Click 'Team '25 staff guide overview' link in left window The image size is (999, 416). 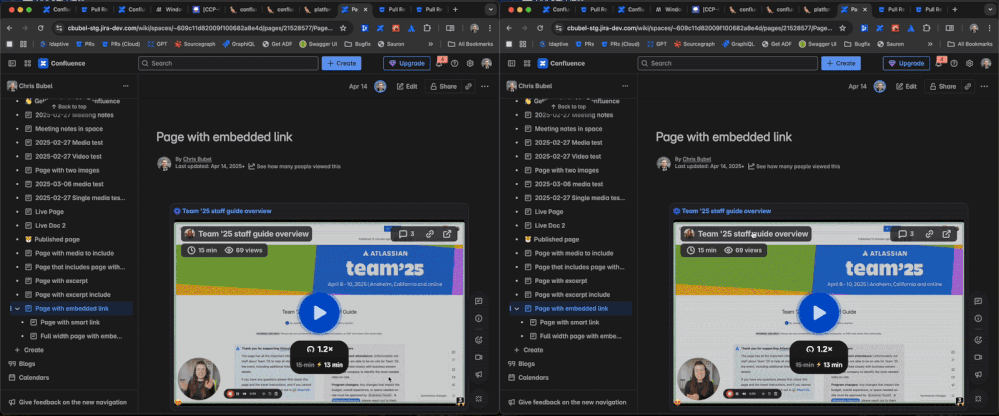pos(227,211)
